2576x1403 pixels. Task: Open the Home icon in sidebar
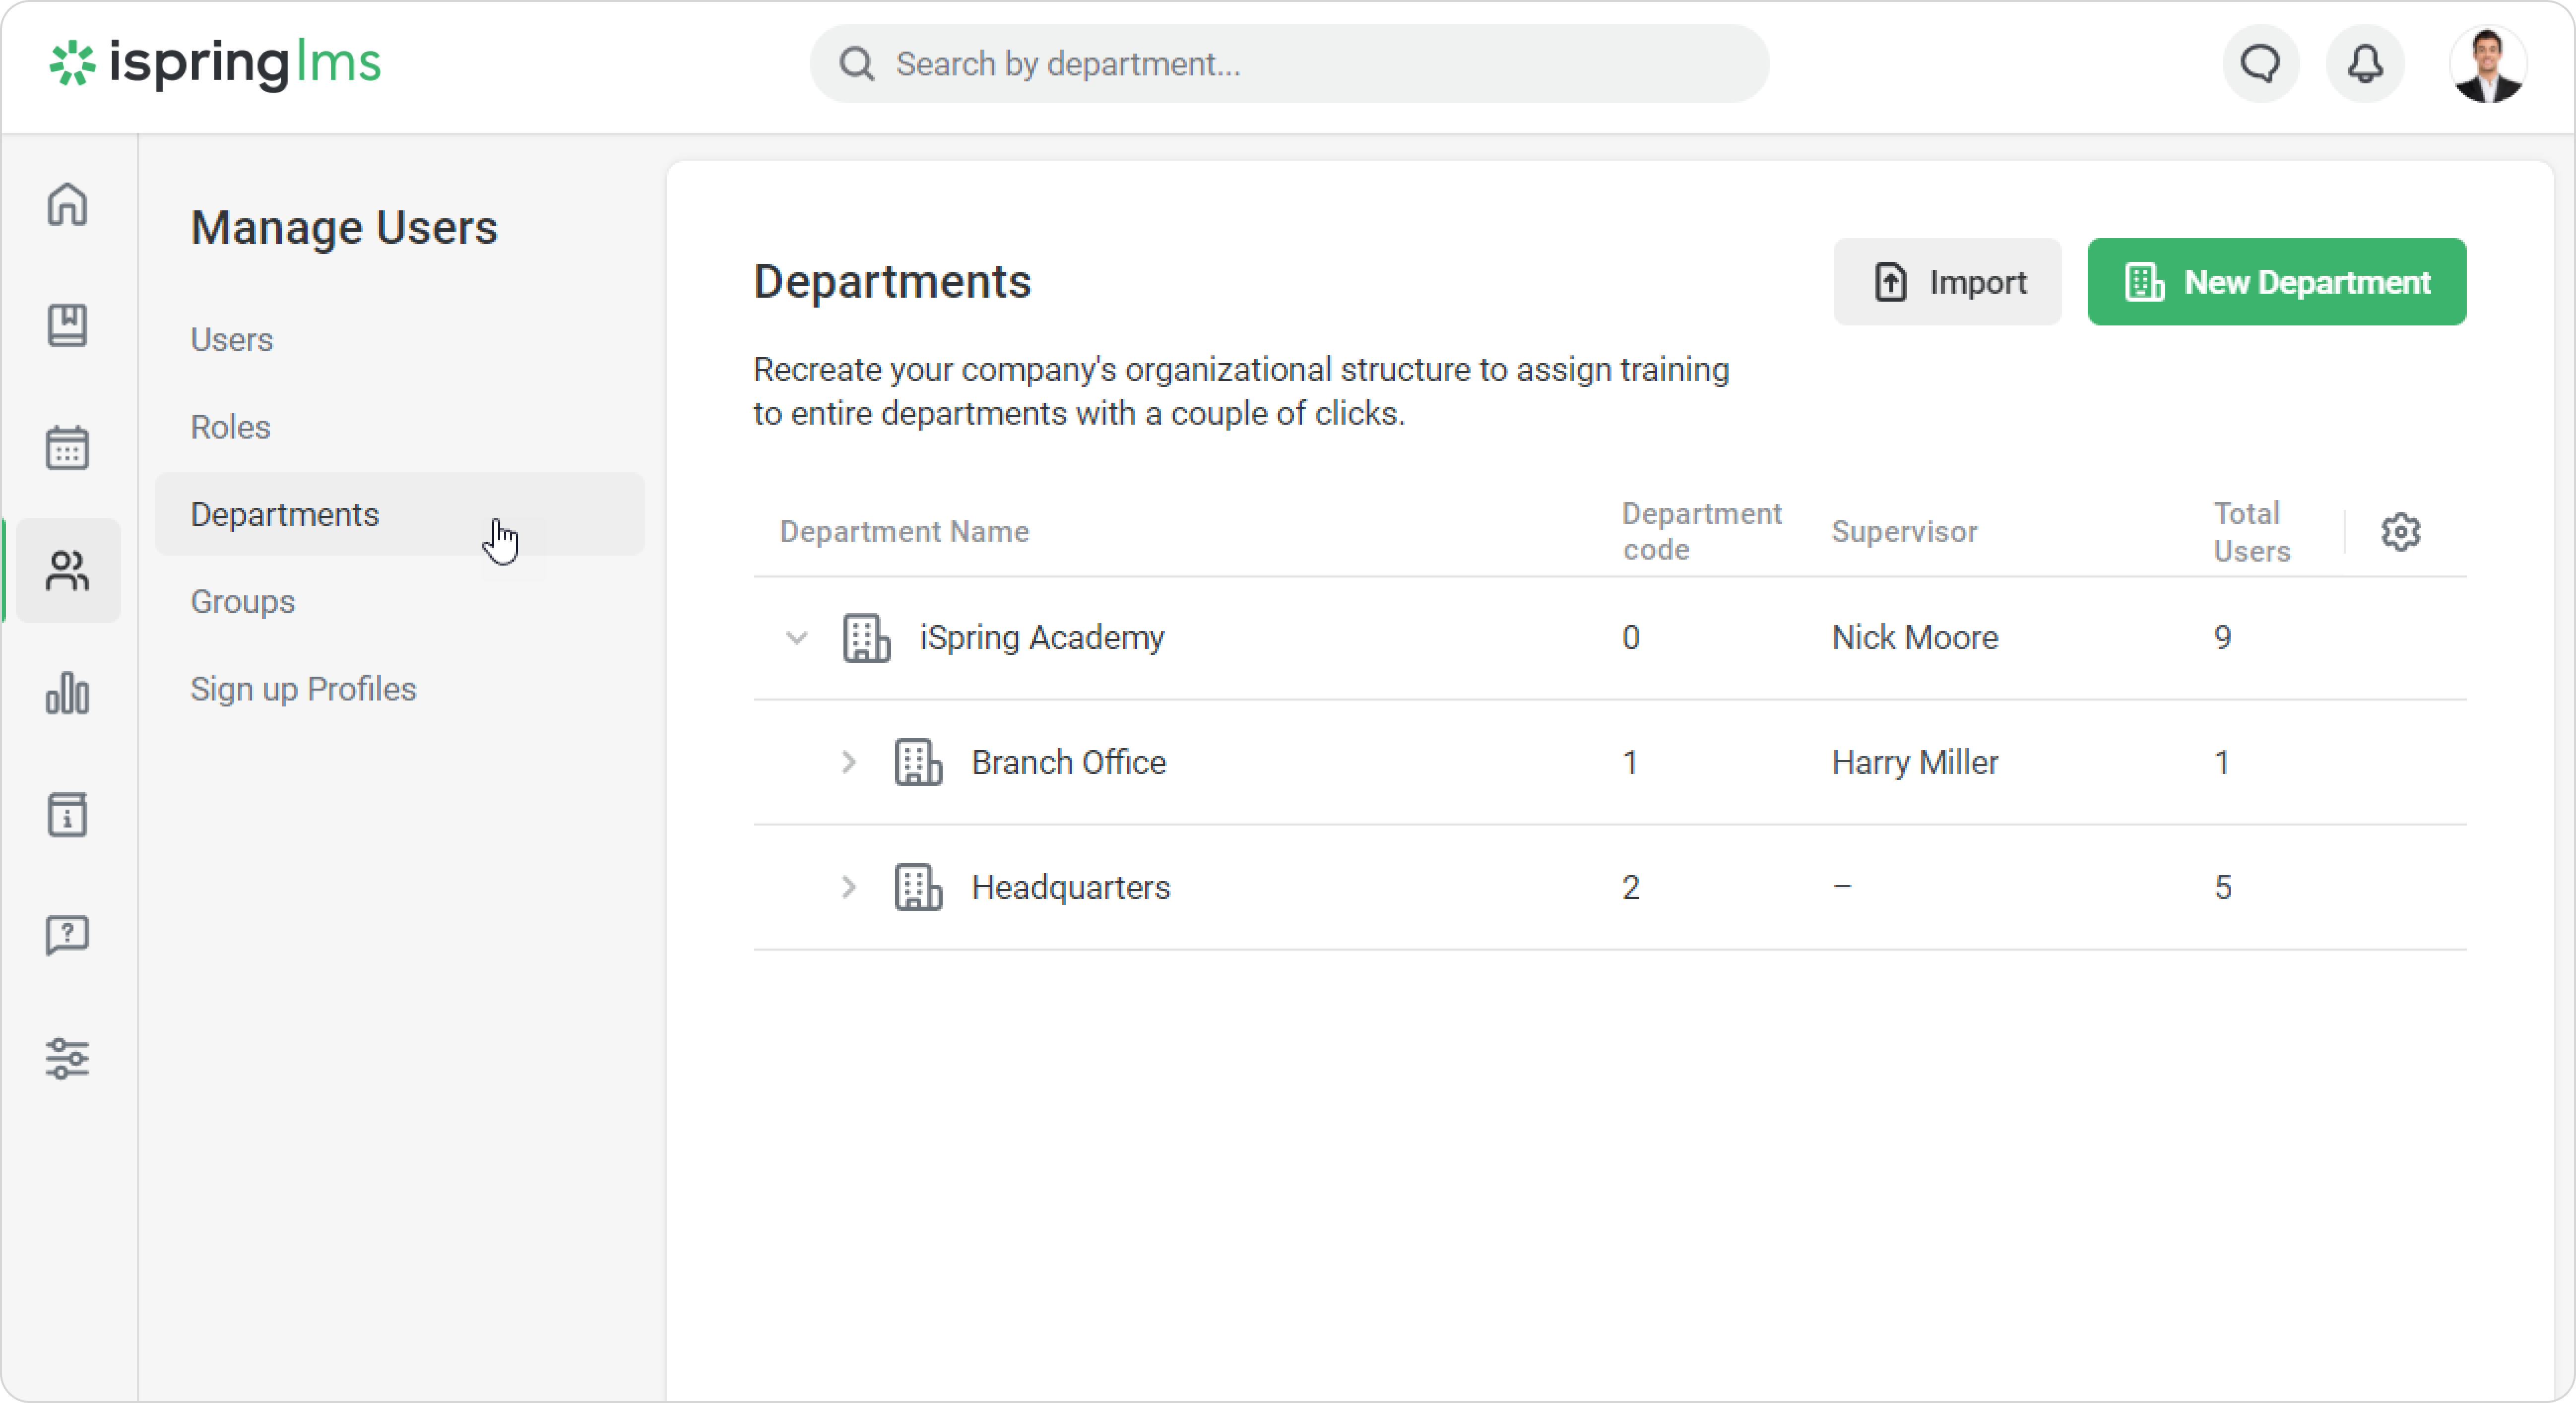67,205
